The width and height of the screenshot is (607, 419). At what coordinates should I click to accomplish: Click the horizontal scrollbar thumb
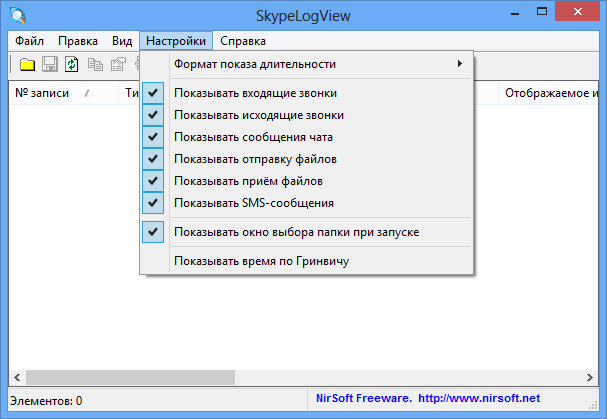pos(130,377)
